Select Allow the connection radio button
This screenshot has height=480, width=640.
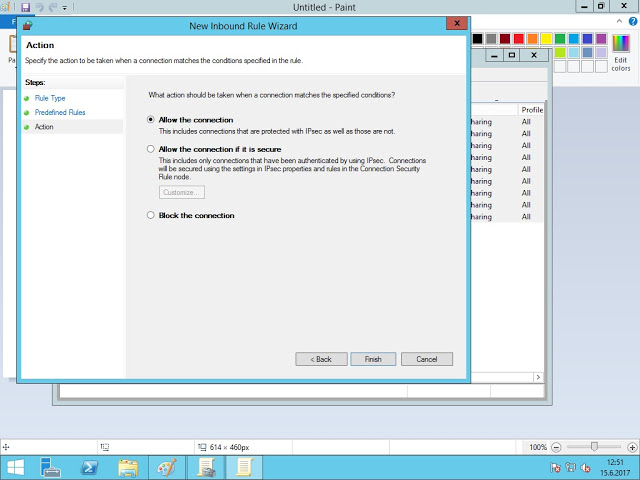coord(151,120)
